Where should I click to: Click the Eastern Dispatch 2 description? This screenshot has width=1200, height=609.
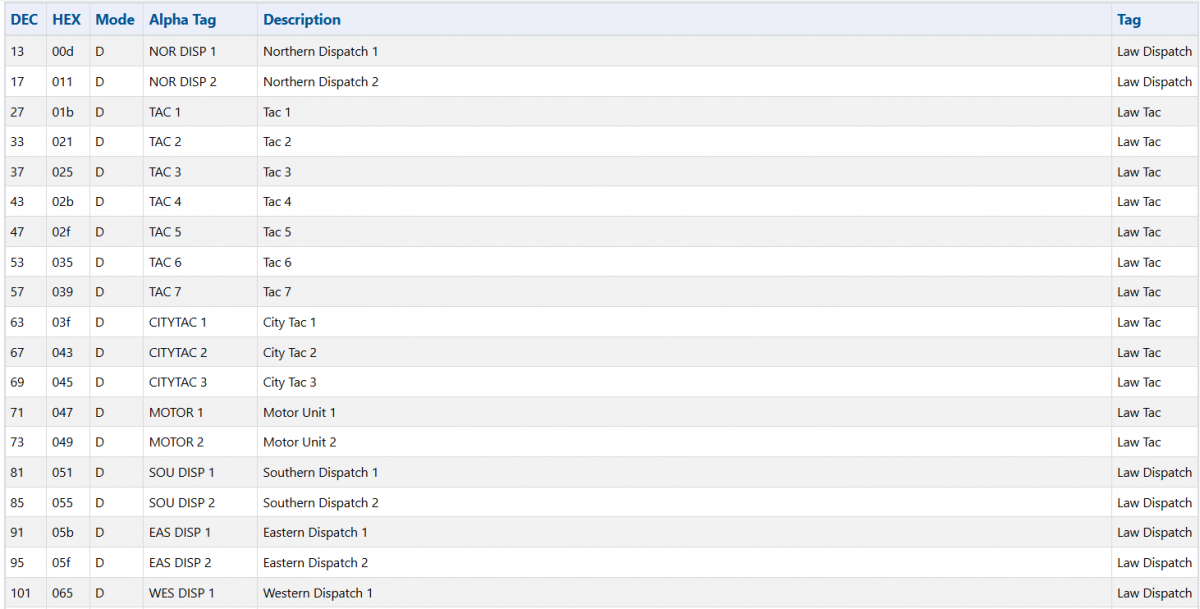tap(316, 562)
